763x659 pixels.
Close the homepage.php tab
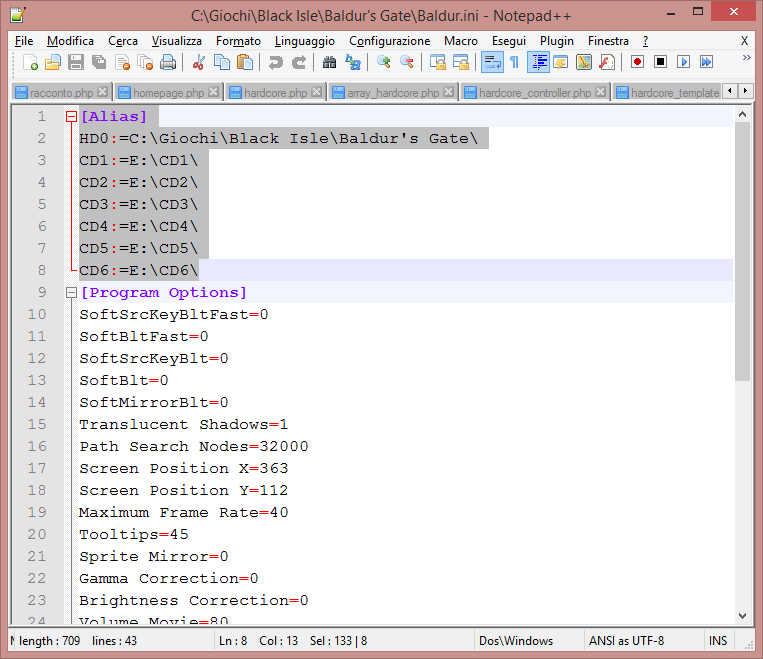213,92
